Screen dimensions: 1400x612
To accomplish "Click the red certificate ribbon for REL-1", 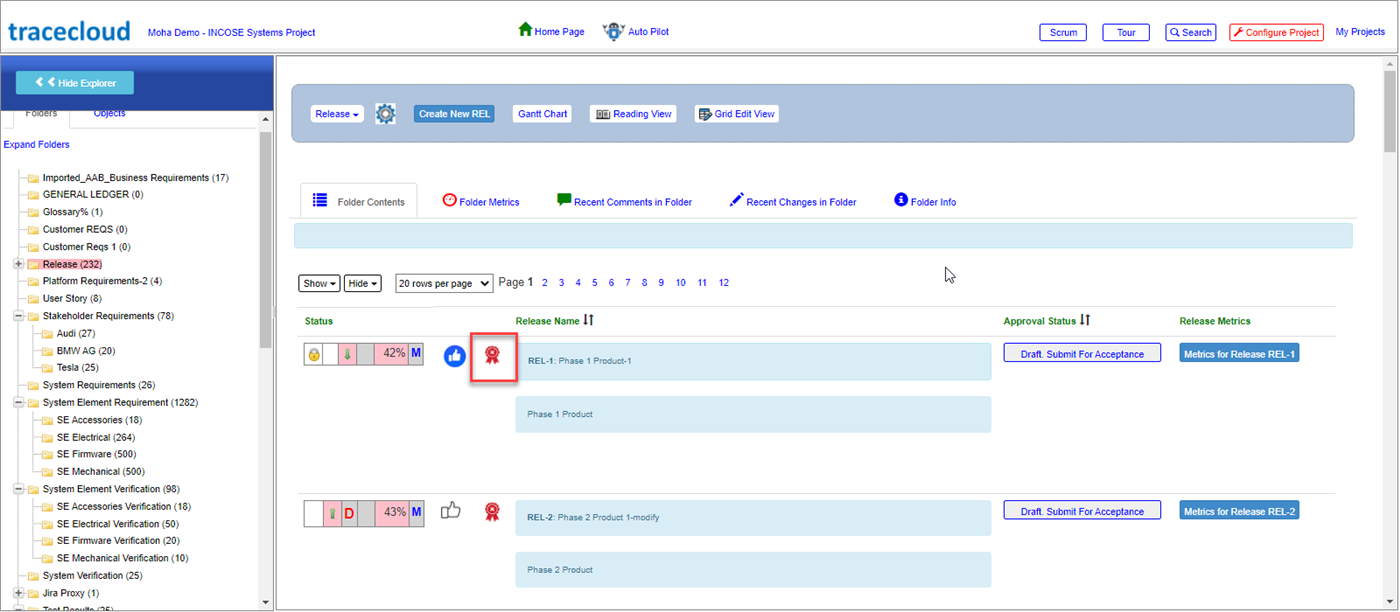I will tap(492, 354).
